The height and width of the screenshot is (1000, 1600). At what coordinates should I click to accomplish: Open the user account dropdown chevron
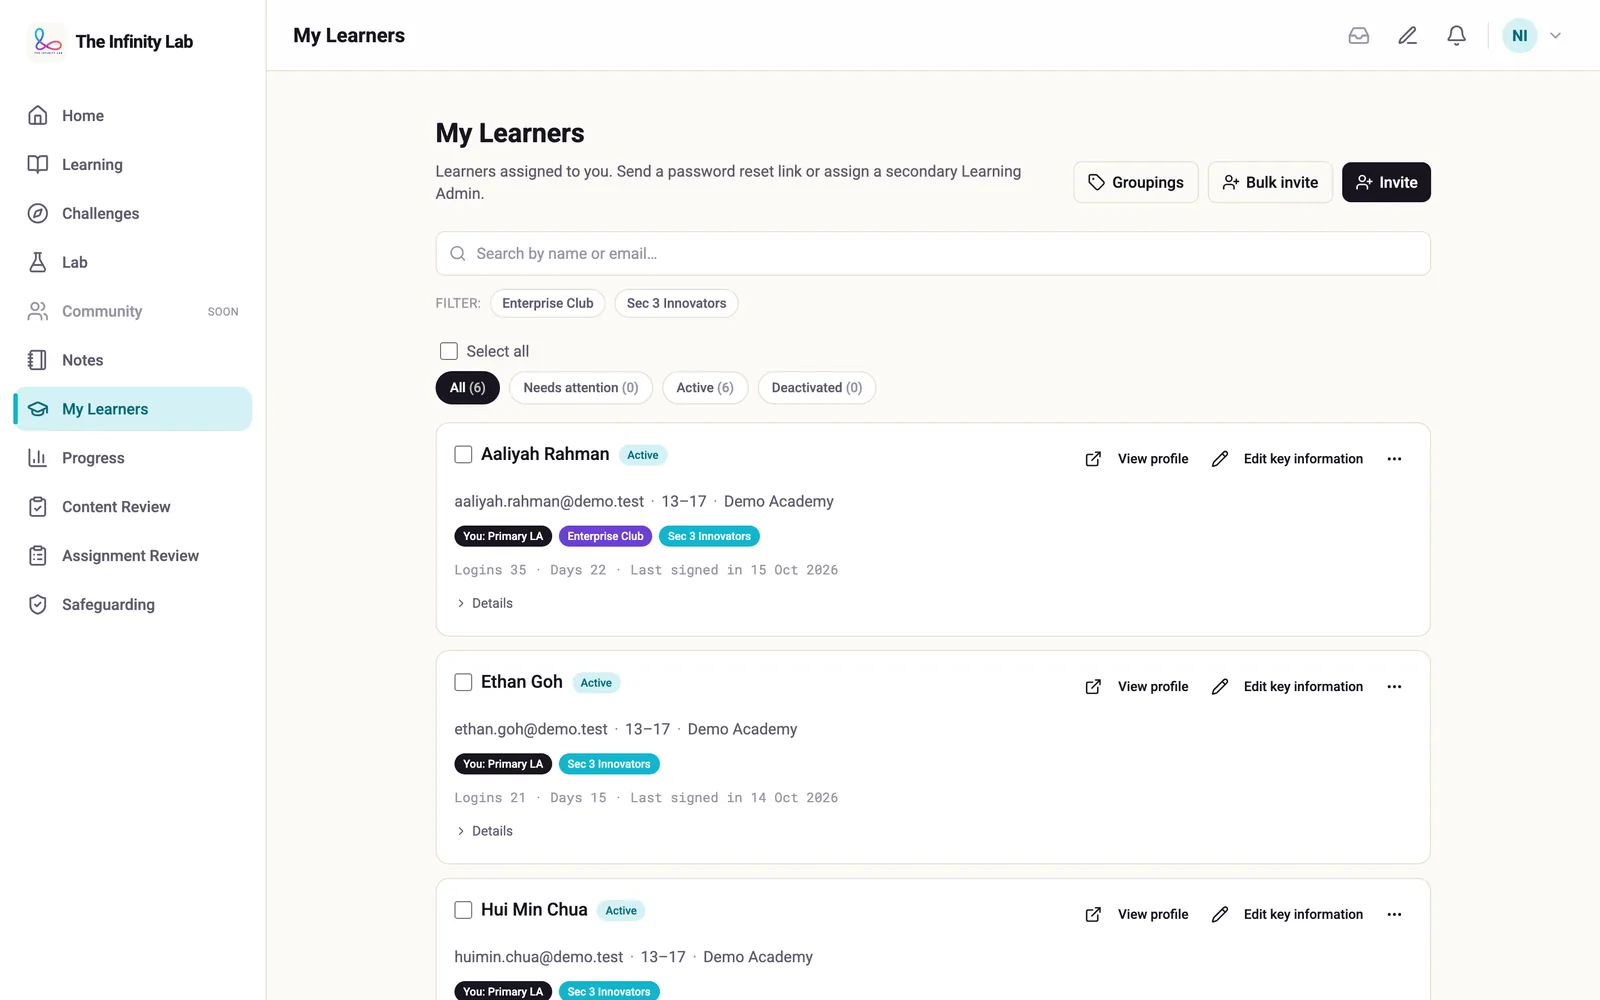(1555, 36)
